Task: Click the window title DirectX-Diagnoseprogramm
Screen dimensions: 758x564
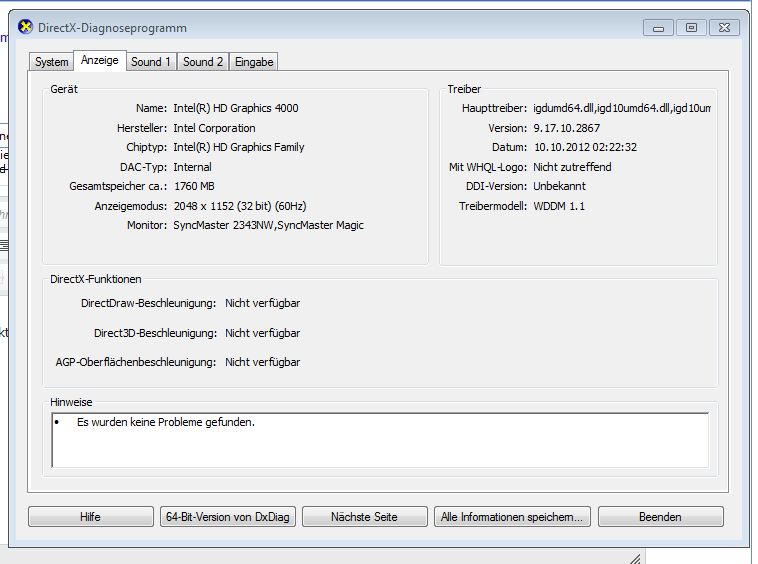Action: (x=112, y=28)
